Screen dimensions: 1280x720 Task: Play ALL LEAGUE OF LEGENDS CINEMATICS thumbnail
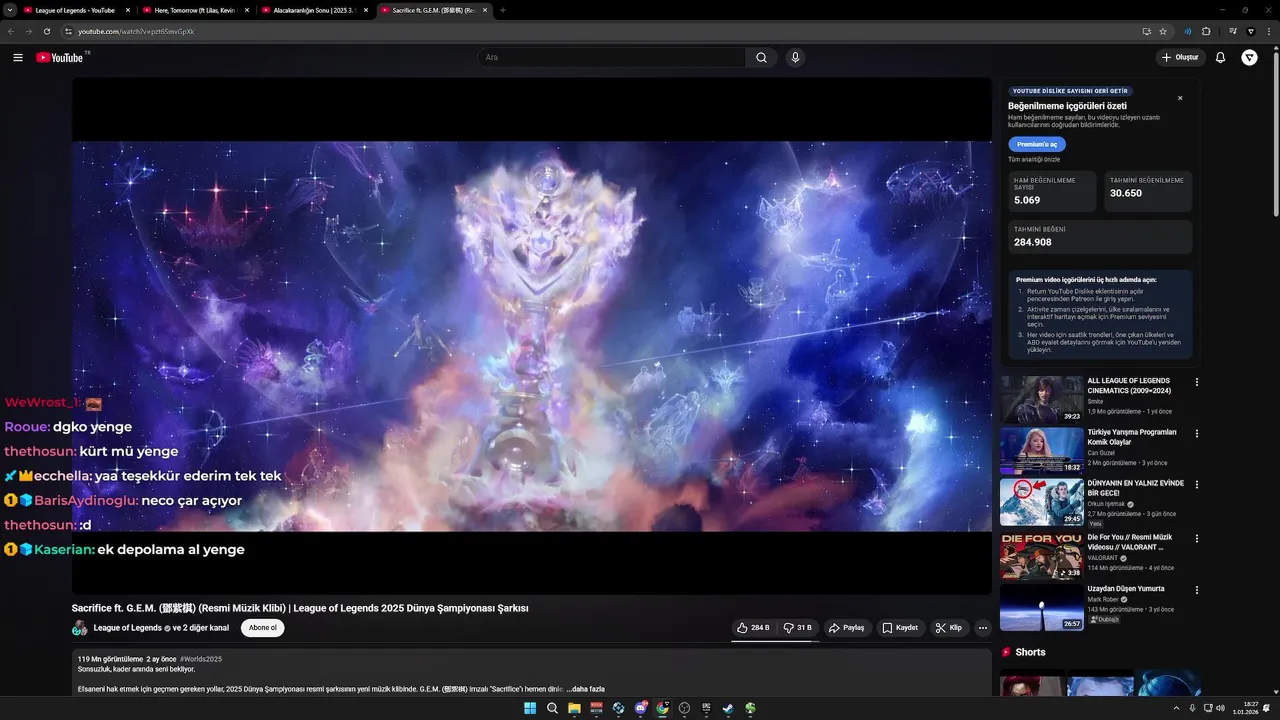point(1042,399)
